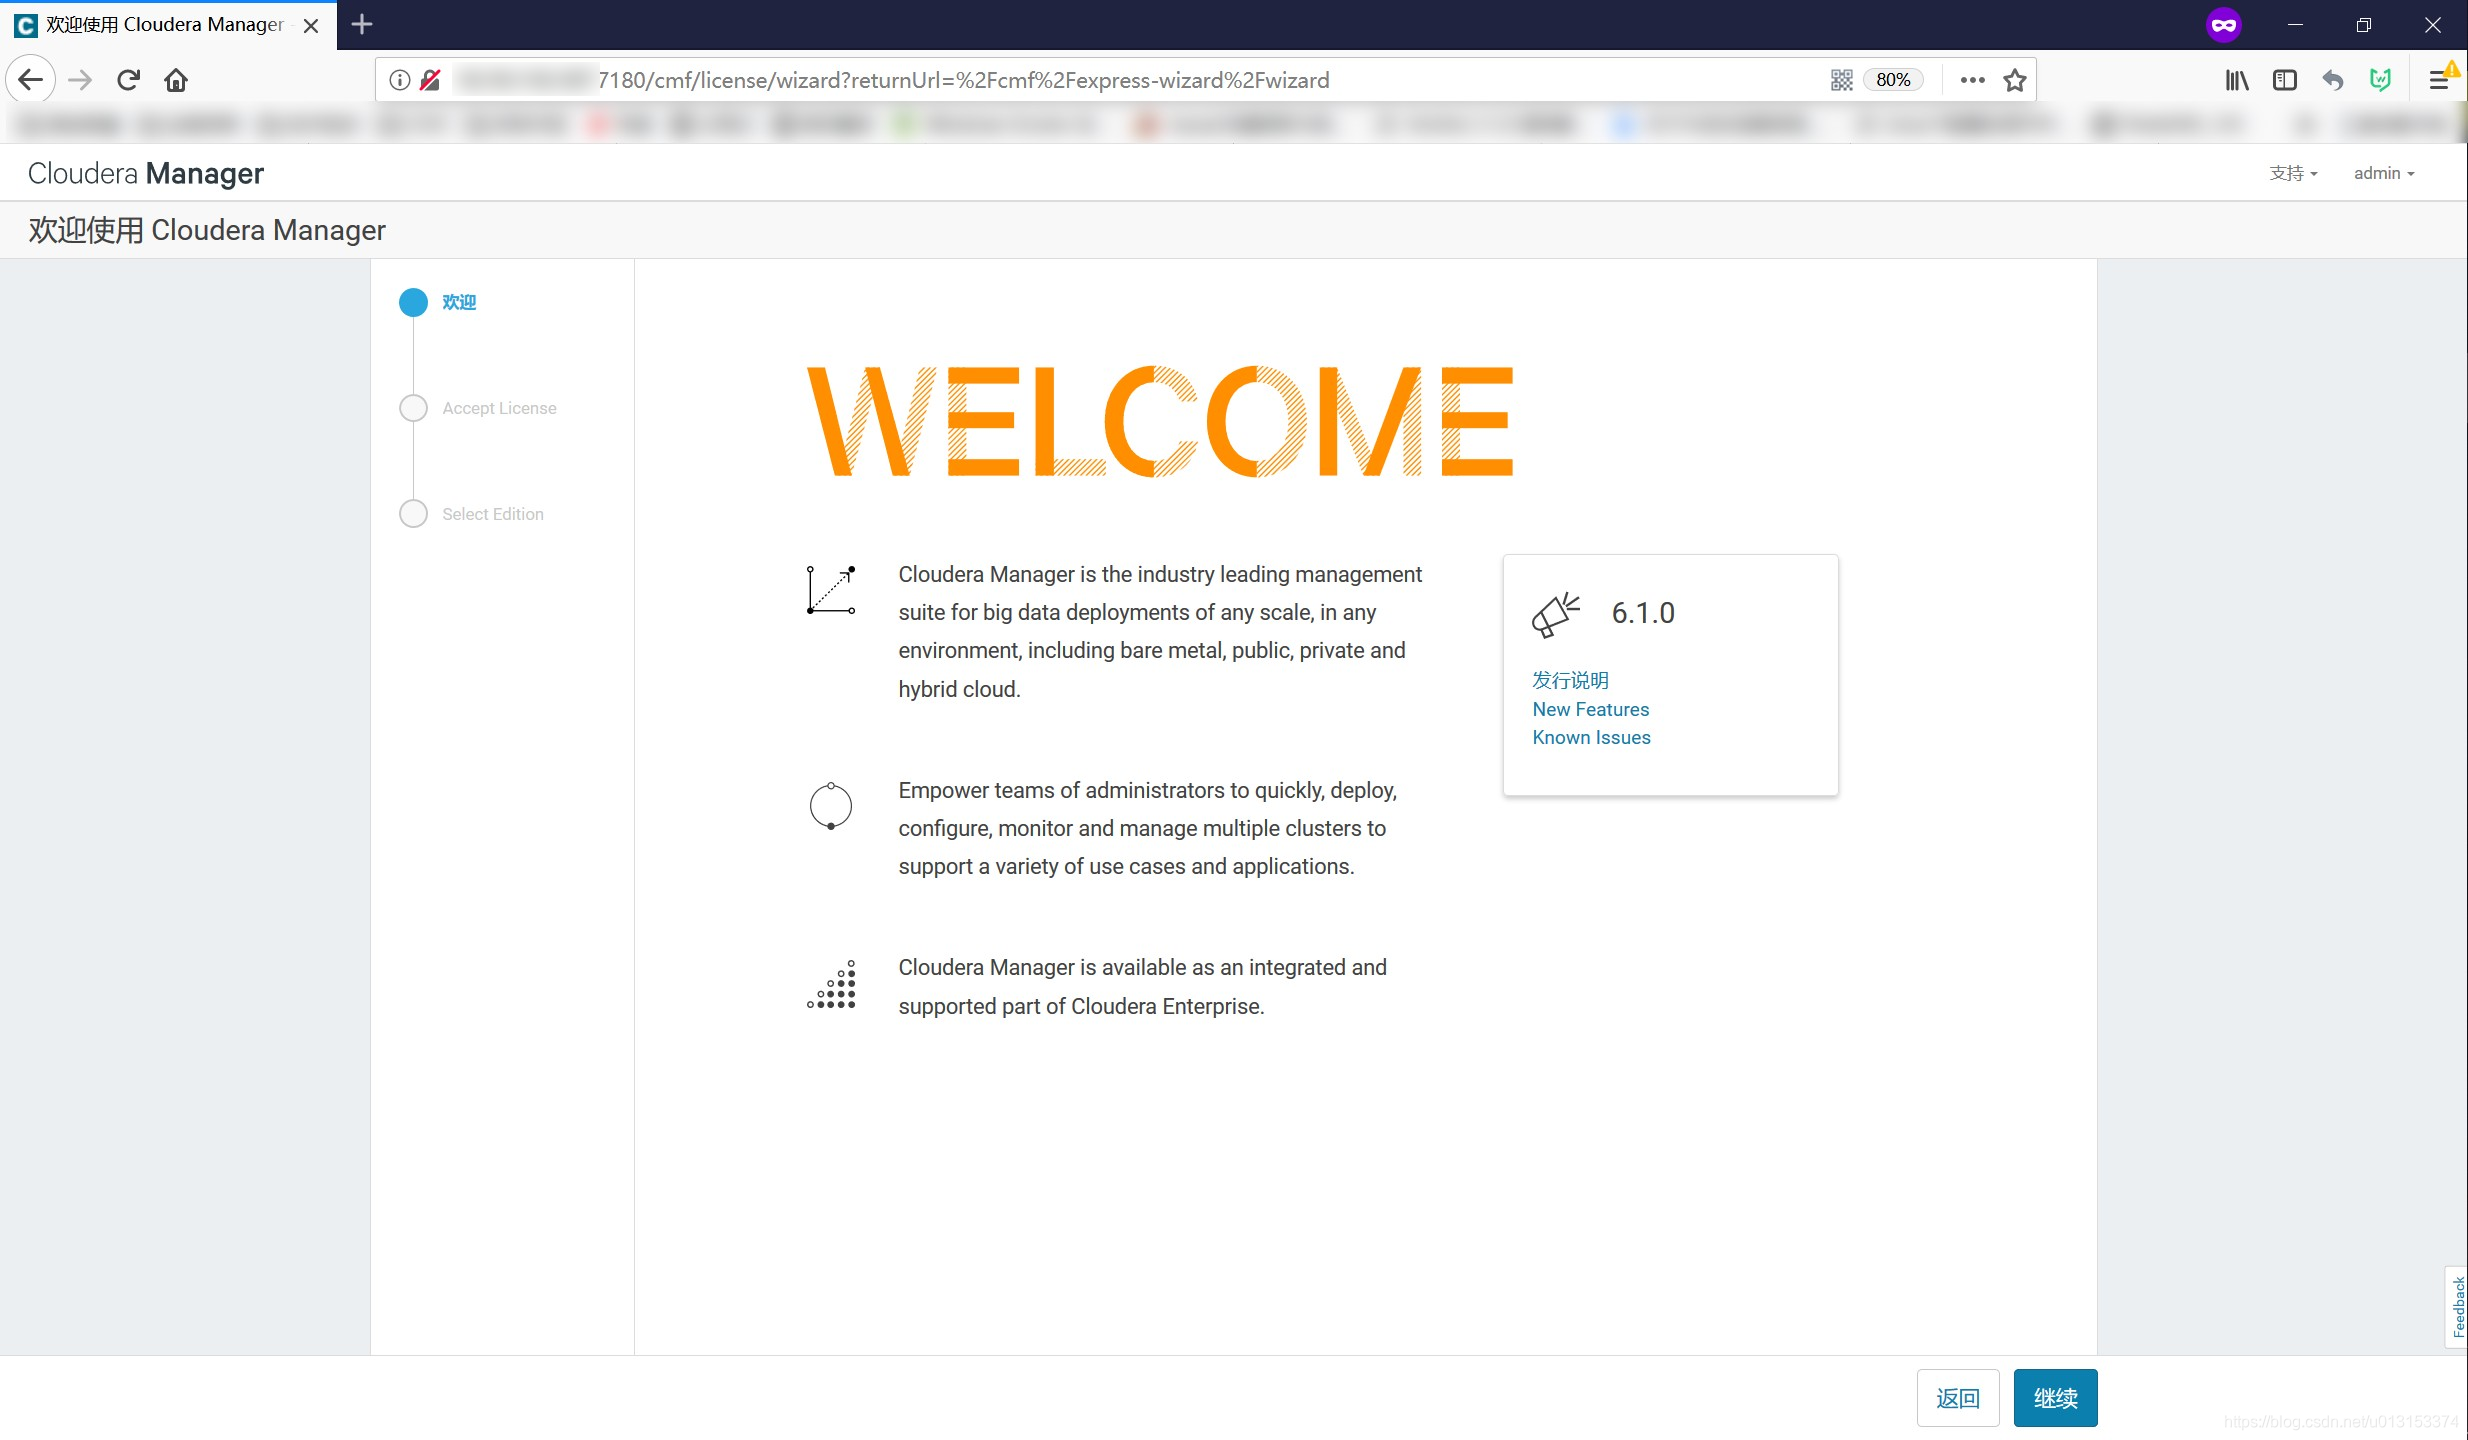Select the Select Edition wizard step

click(x=492, y=514)
